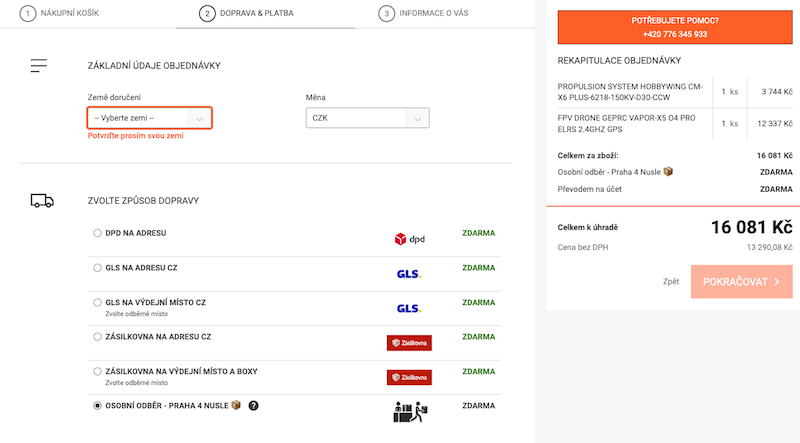Click Zvolte odběrné místo under GLS
The height and width of the screenshot is (443, 800).
click(136, 314)
